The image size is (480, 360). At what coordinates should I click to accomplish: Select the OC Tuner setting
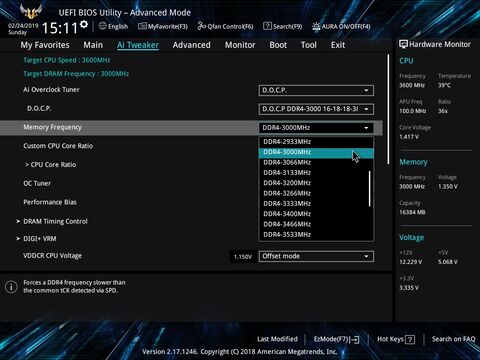point(37,183)
